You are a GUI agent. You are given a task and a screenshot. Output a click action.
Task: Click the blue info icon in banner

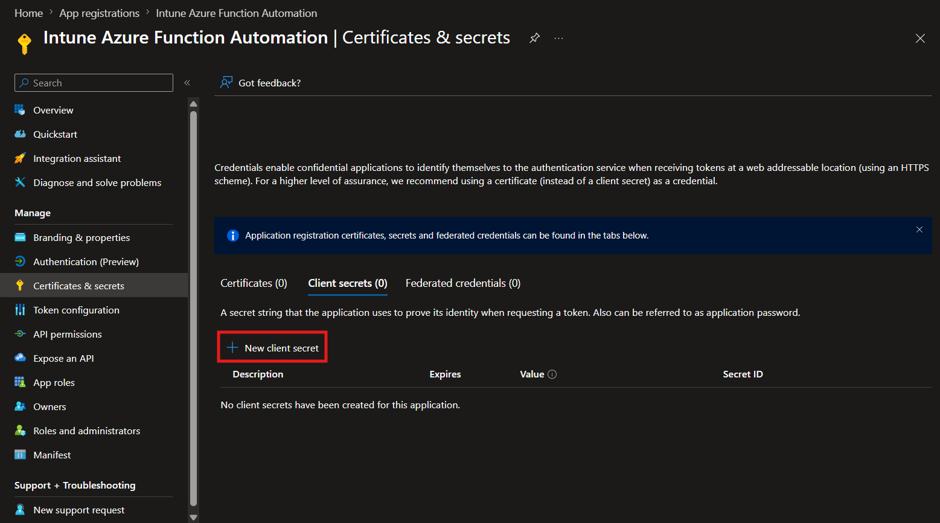click(233, 235)
